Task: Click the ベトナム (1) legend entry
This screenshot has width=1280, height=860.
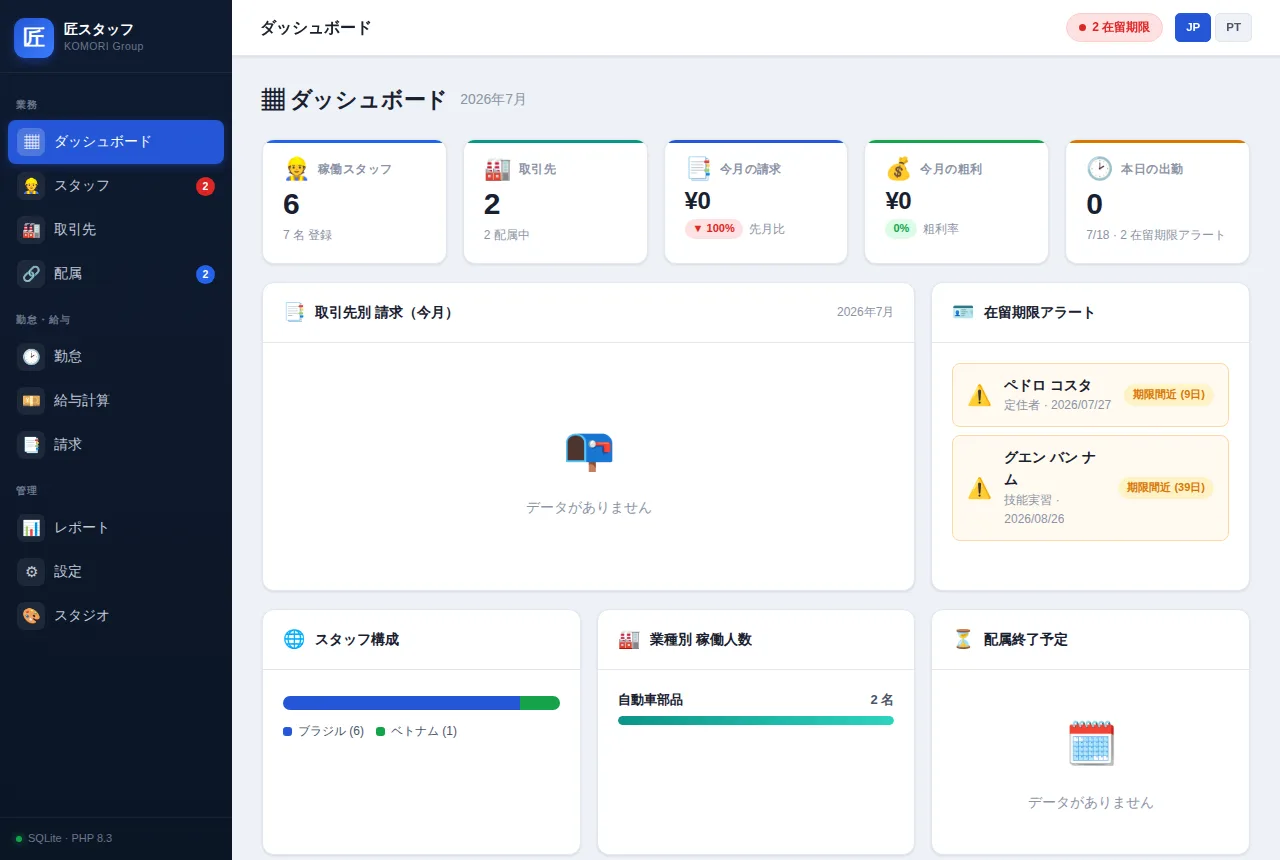Action: [416, 731]
